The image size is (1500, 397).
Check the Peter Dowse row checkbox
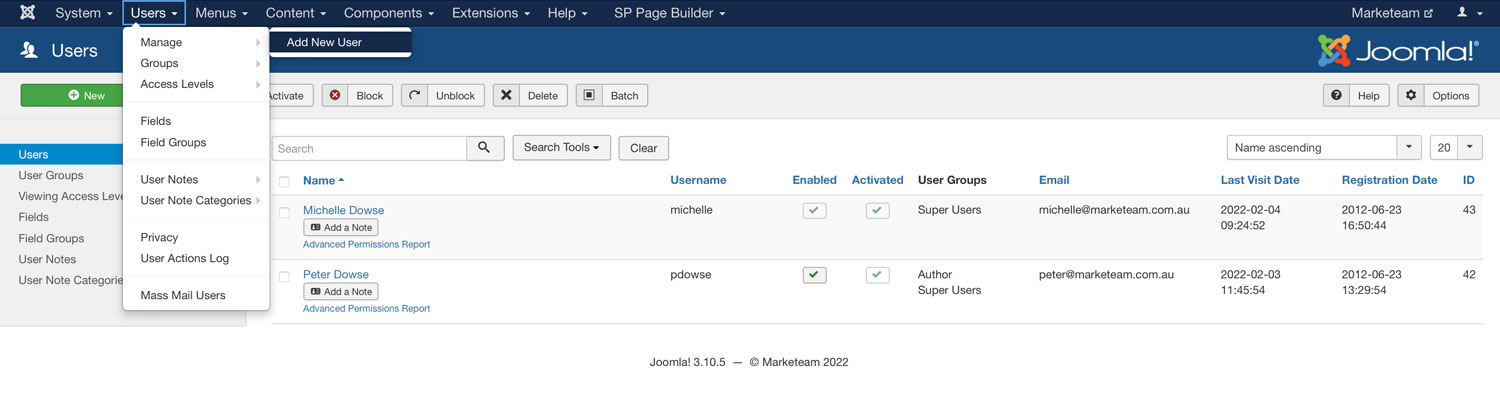[284, 276]
